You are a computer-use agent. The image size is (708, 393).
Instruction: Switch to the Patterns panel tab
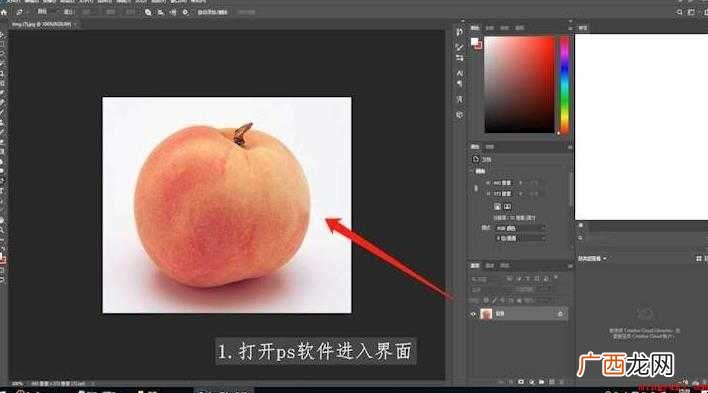click(x=520, y=28)
